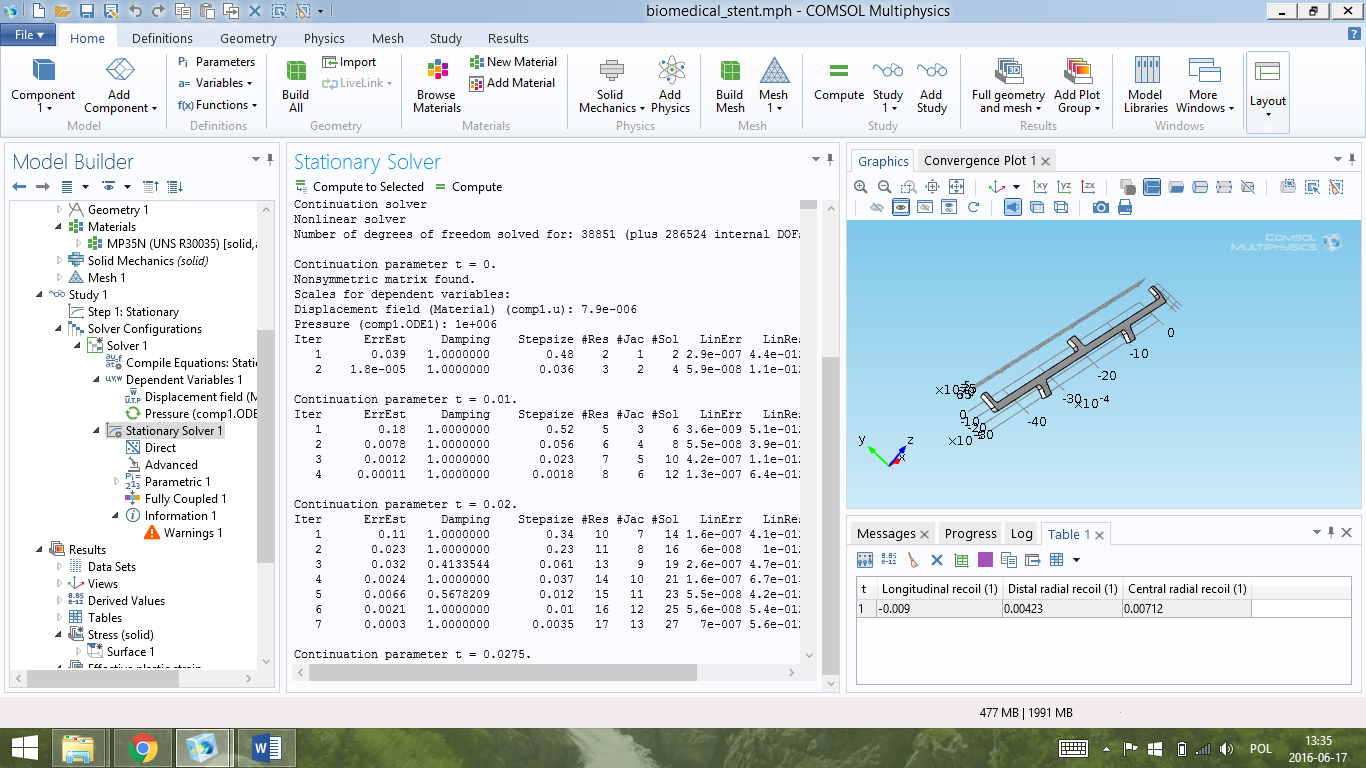
Task: Collapse the Study 1 tree node
Action: coord(40,295)
